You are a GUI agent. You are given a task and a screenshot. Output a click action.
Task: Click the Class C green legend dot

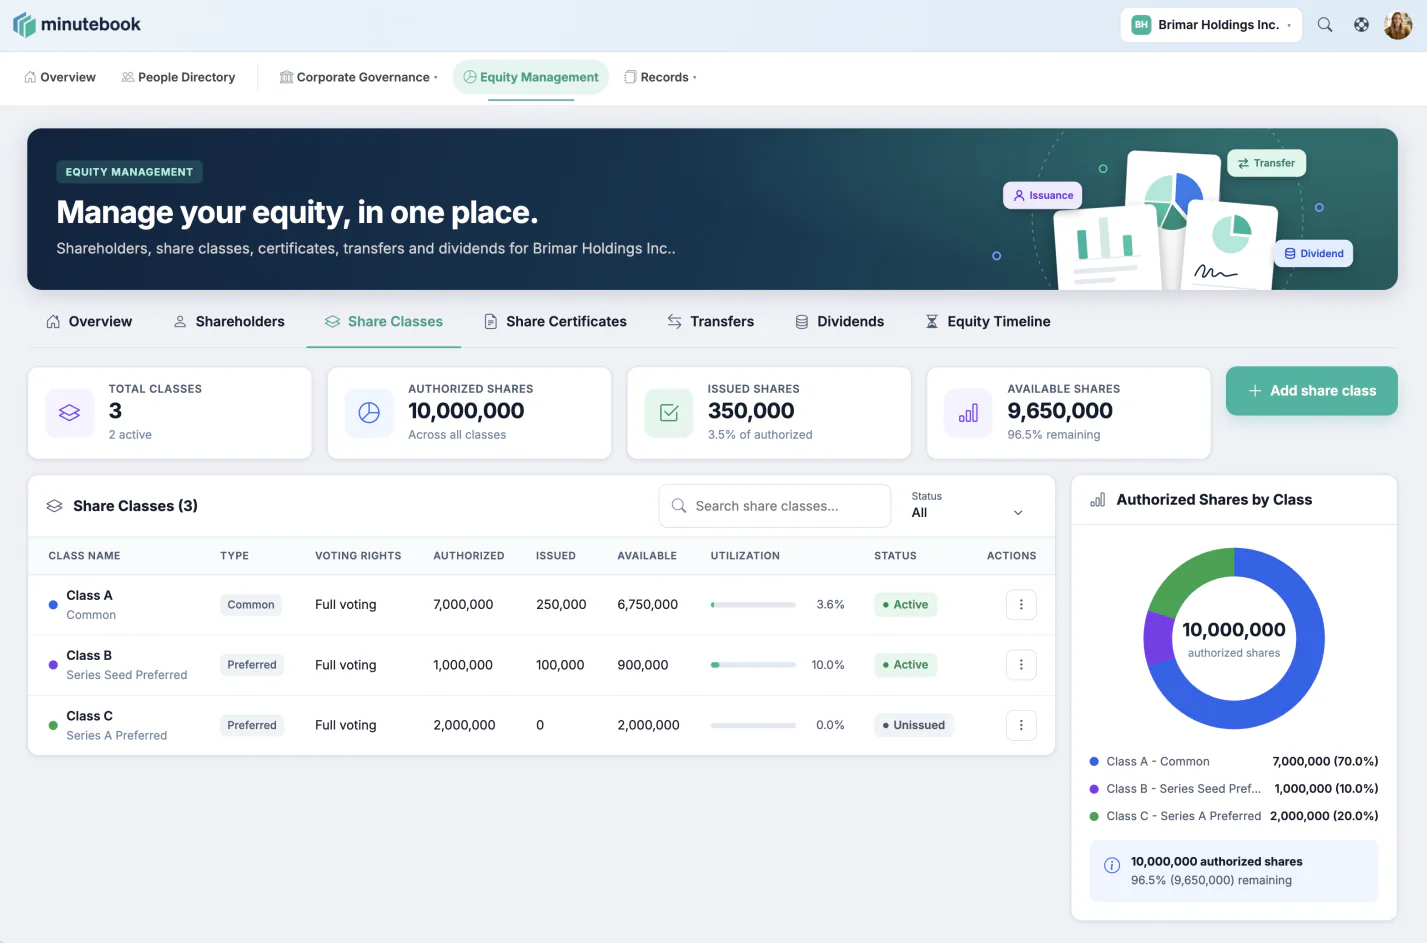point(1094,816)
